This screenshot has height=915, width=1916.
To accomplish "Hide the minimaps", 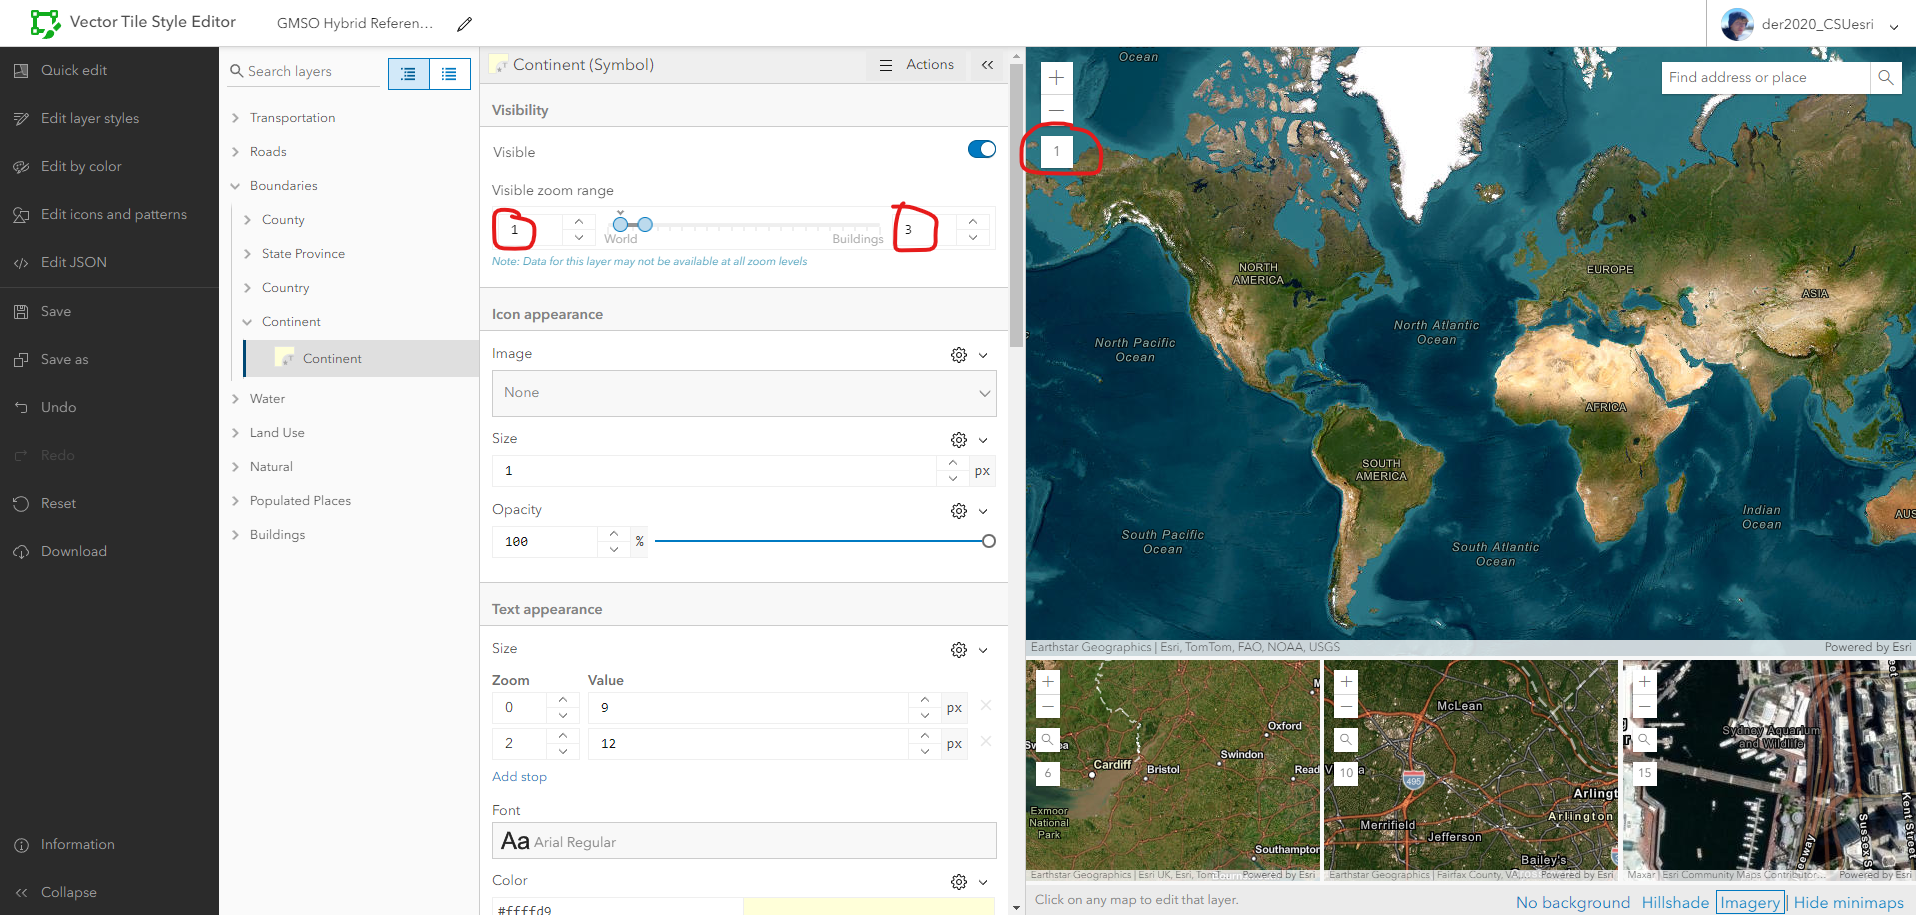I will pos(1848,901).
